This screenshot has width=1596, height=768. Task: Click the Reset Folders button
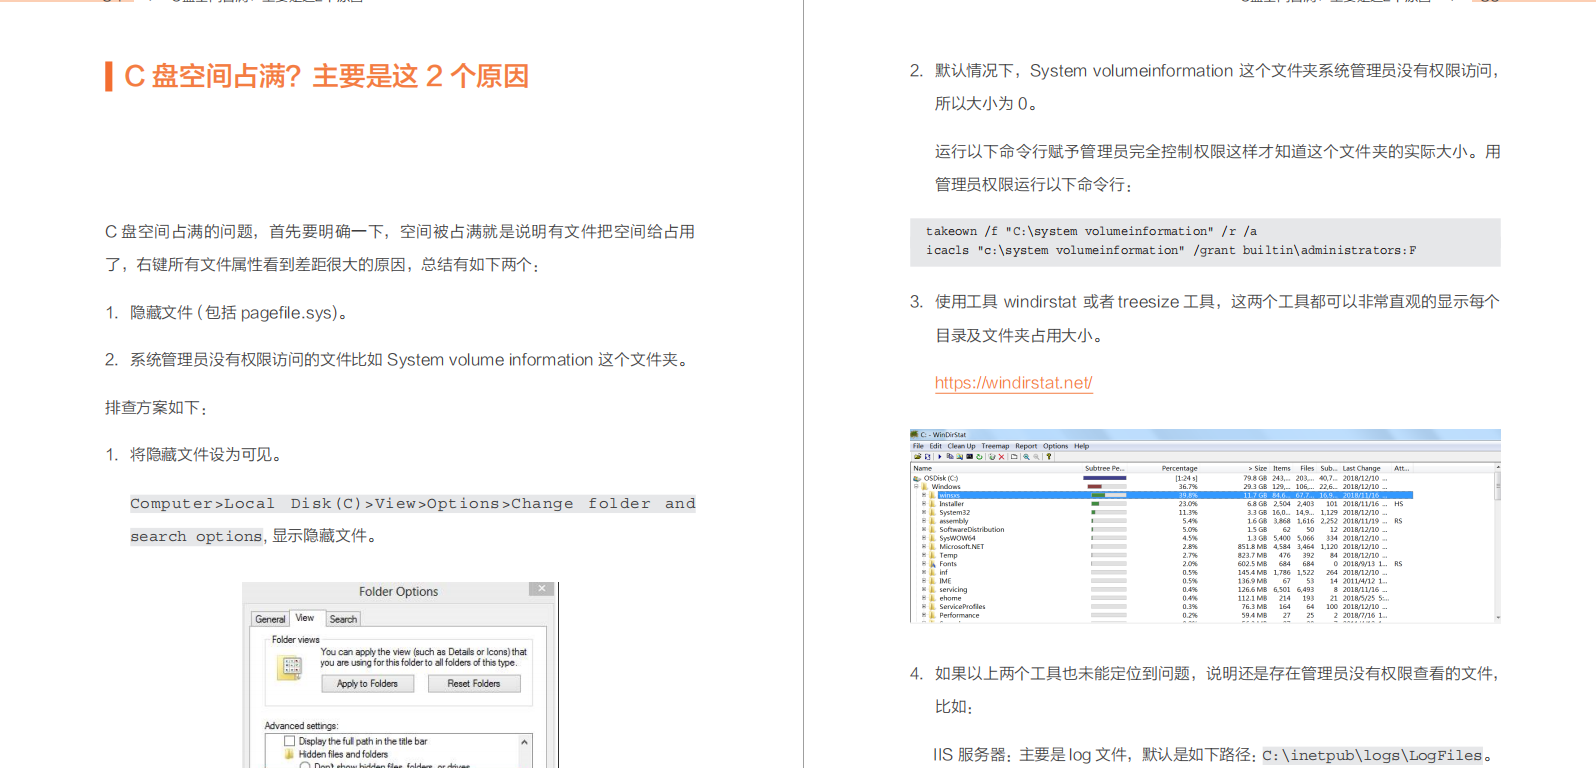(x=474, y=684)
